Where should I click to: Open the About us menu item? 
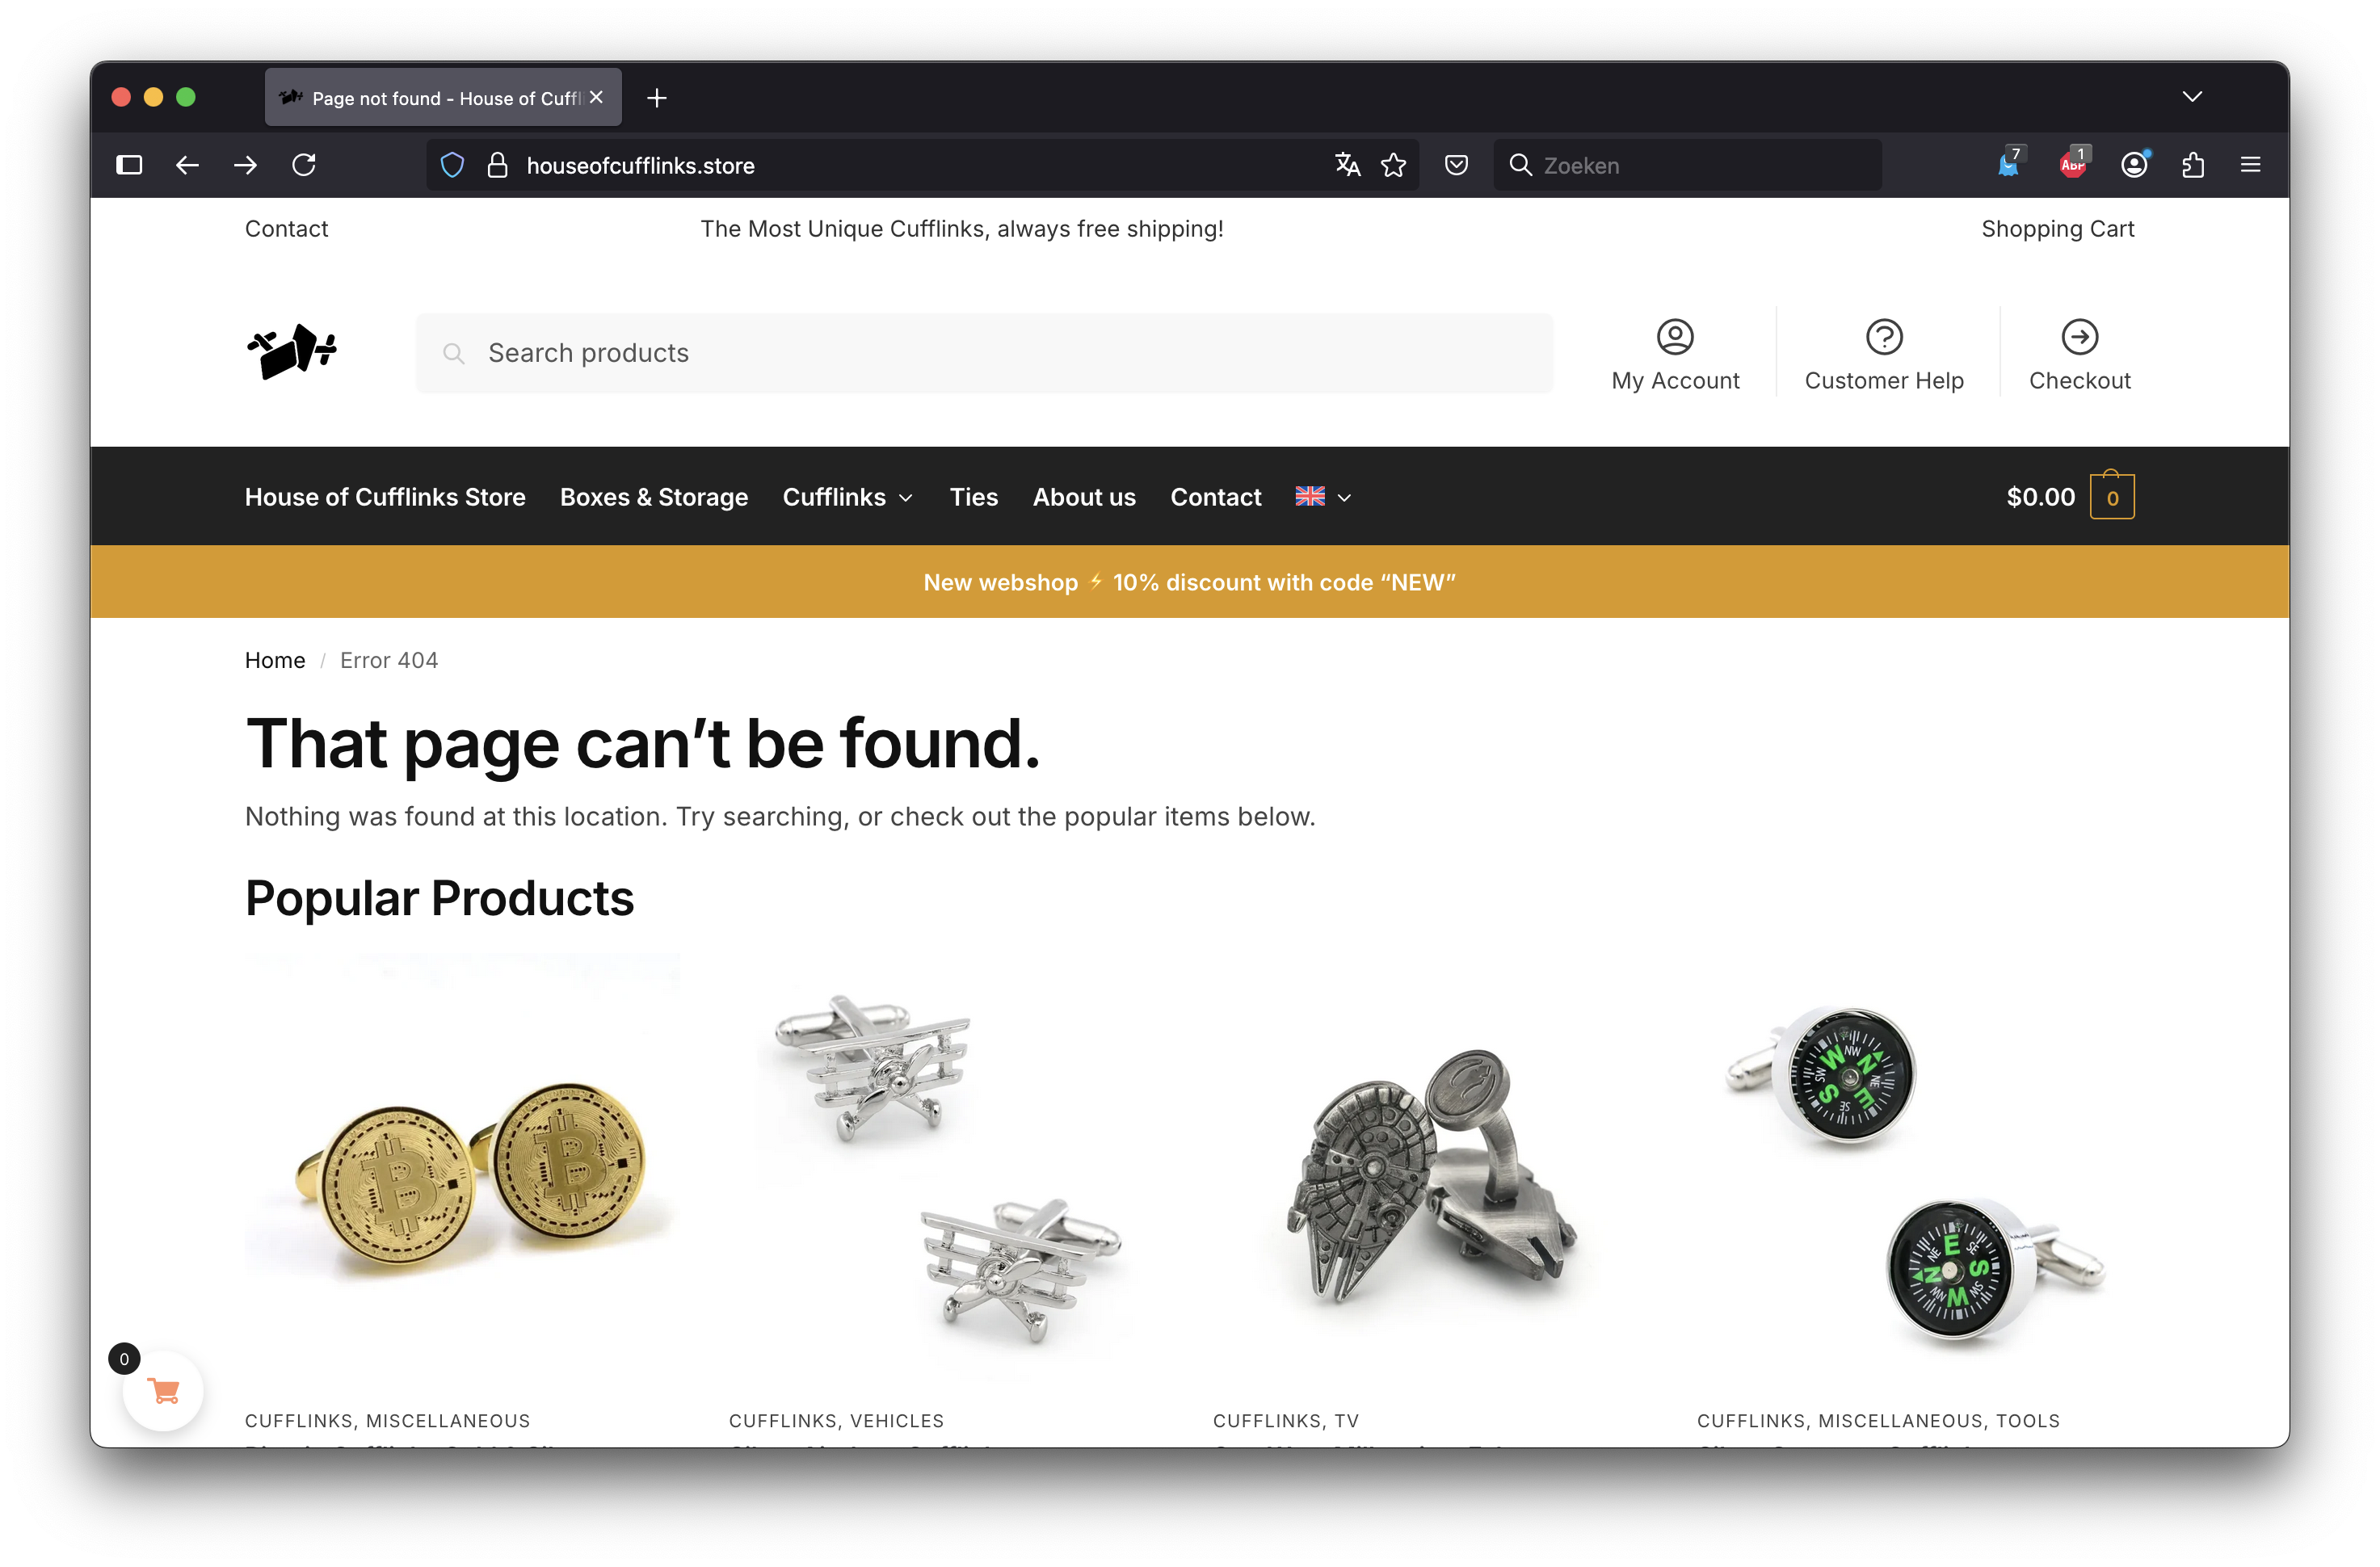[x=1084, y=497]
